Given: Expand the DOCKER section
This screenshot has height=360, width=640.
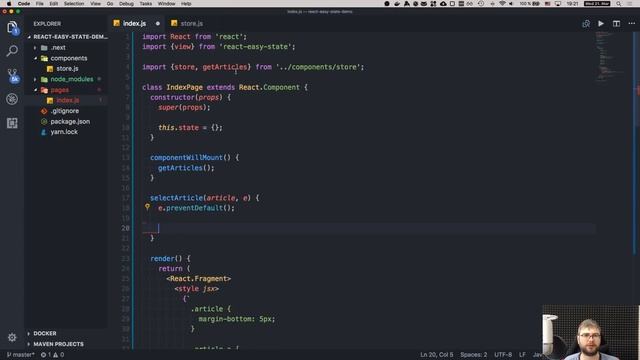Looking at the screenshot, I should pyautogui.click(x=65, y=333).
